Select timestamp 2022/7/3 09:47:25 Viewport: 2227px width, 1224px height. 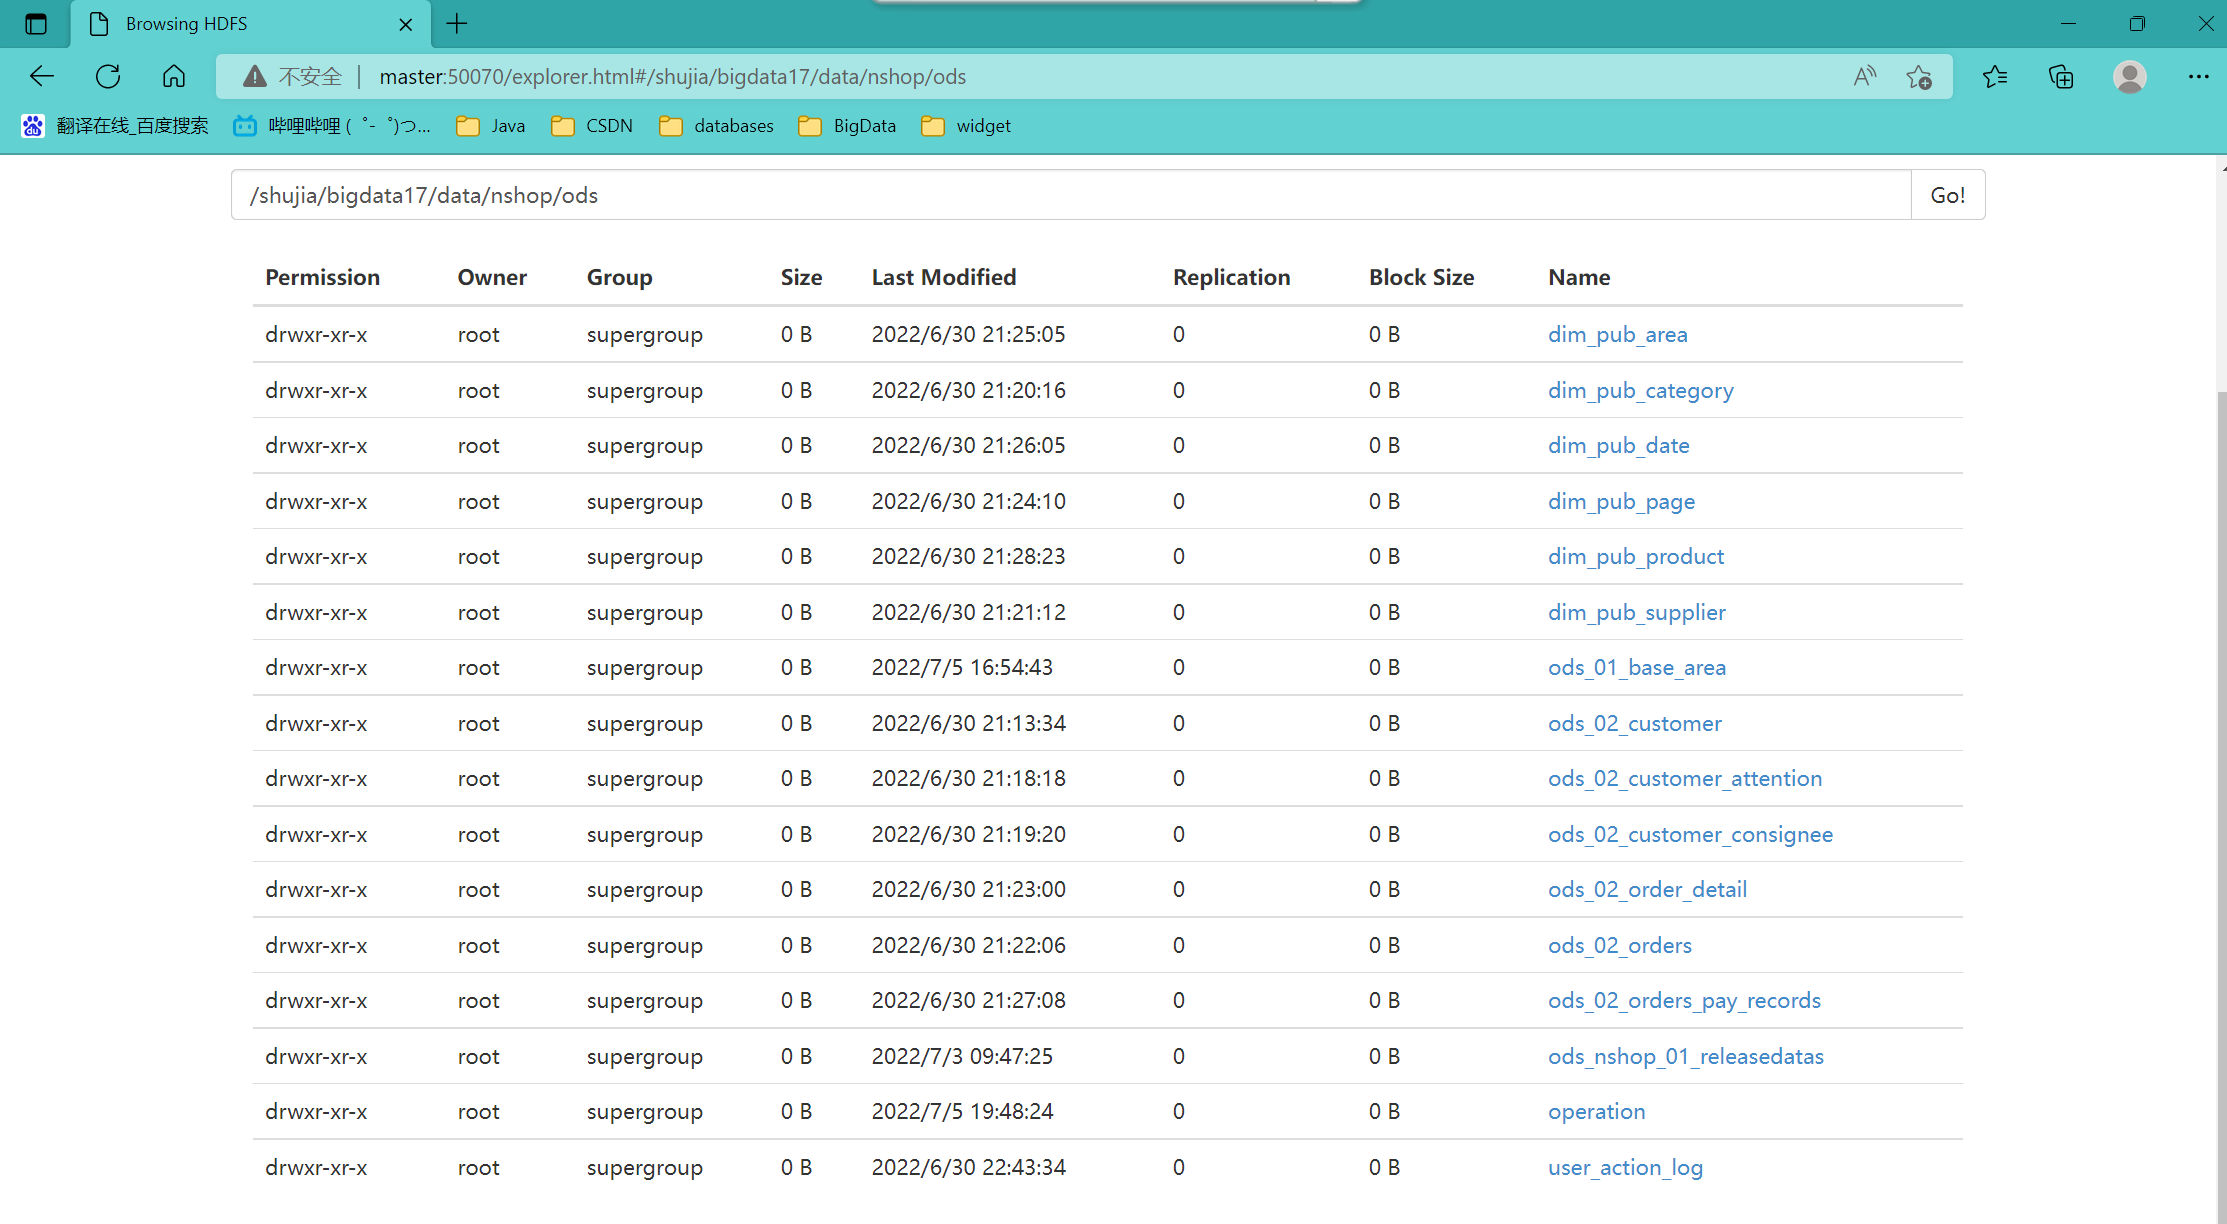[x=962, y=1057]
